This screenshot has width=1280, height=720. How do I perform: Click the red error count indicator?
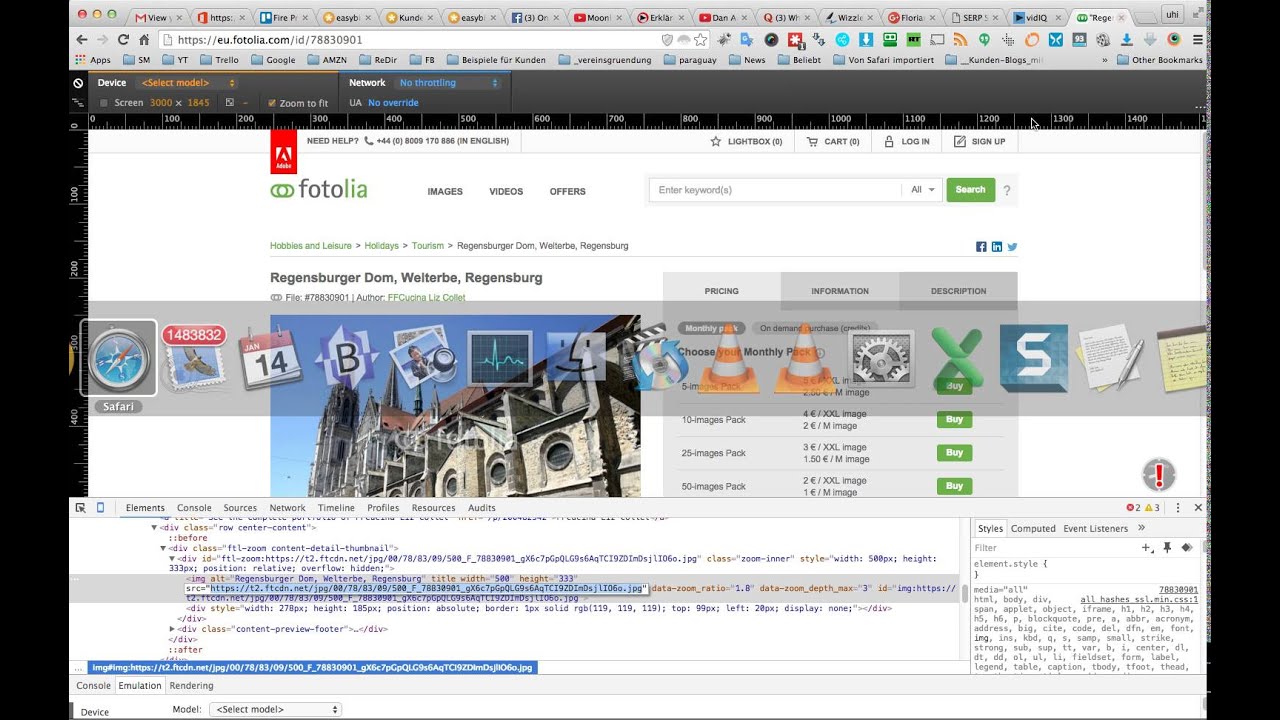[1133, 507]
